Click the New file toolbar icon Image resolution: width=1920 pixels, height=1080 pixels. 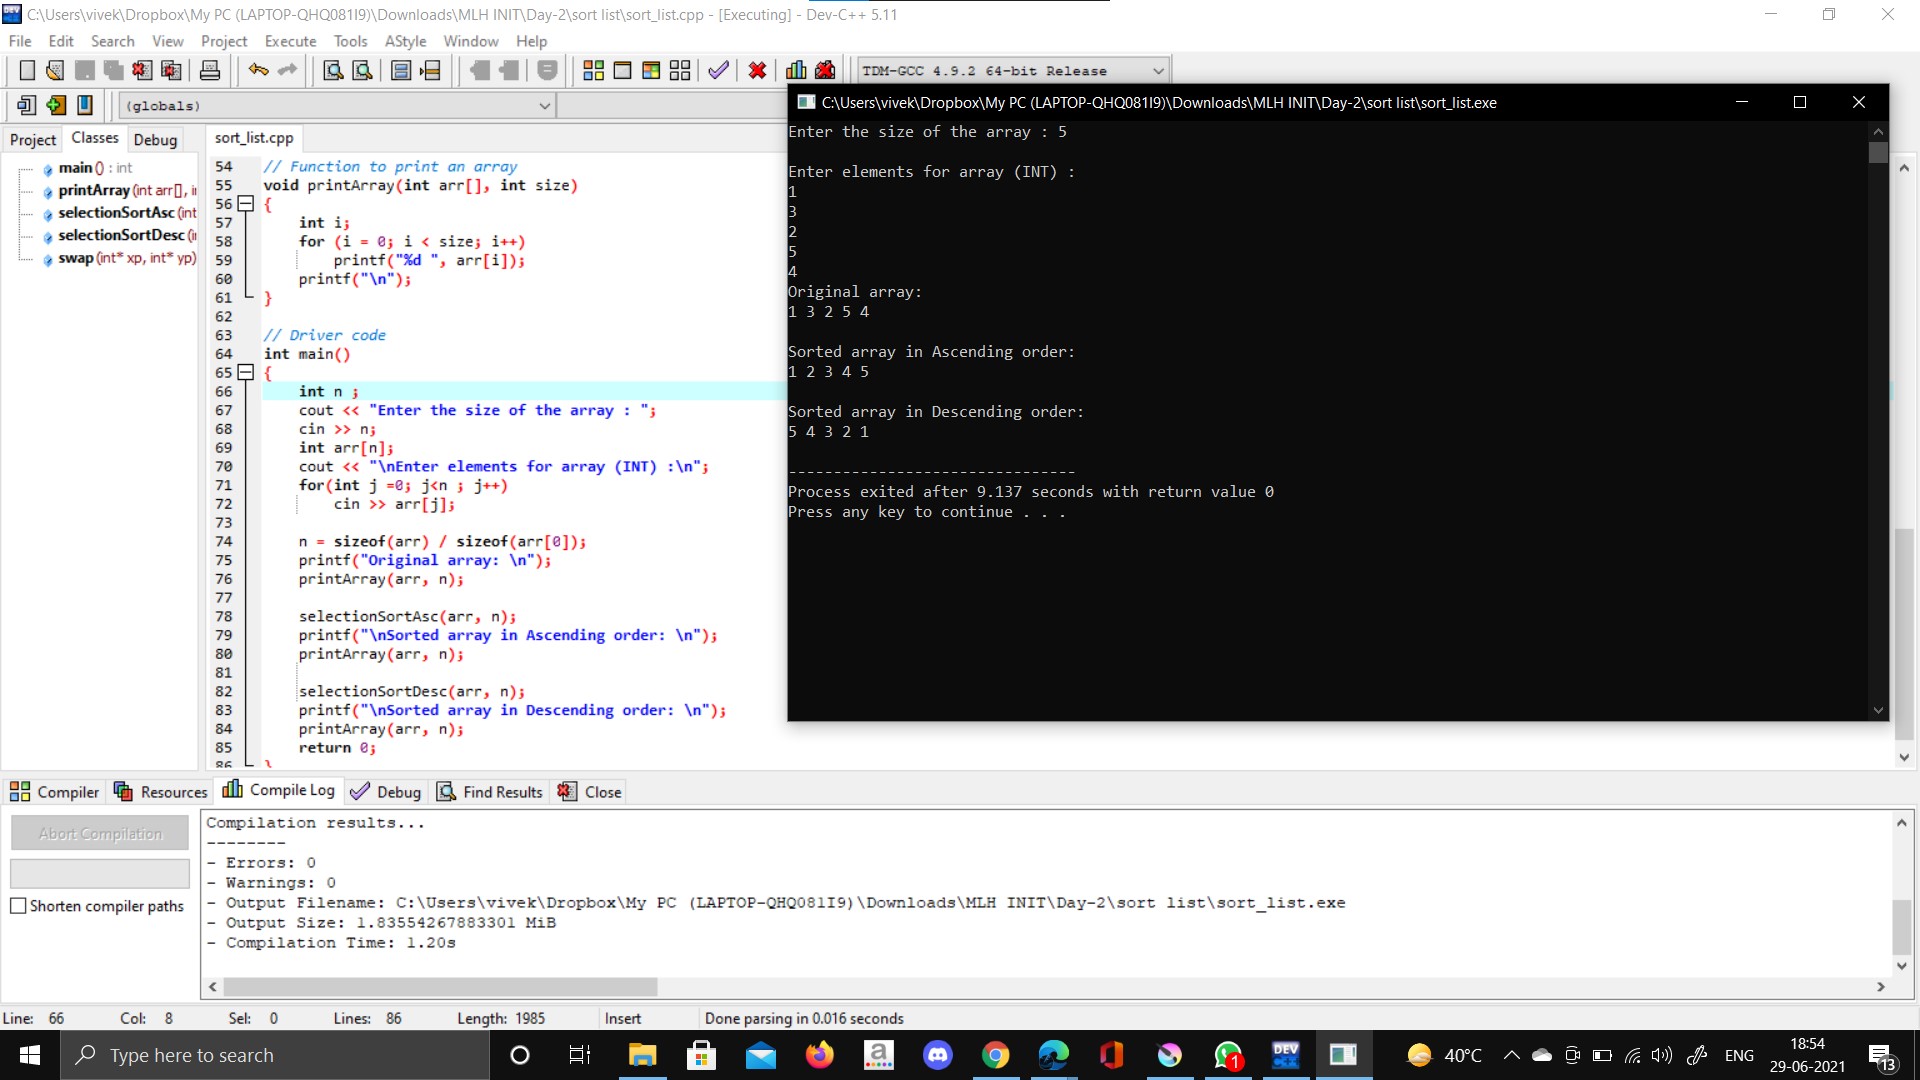pyautogui.click(x=27, y=70)
